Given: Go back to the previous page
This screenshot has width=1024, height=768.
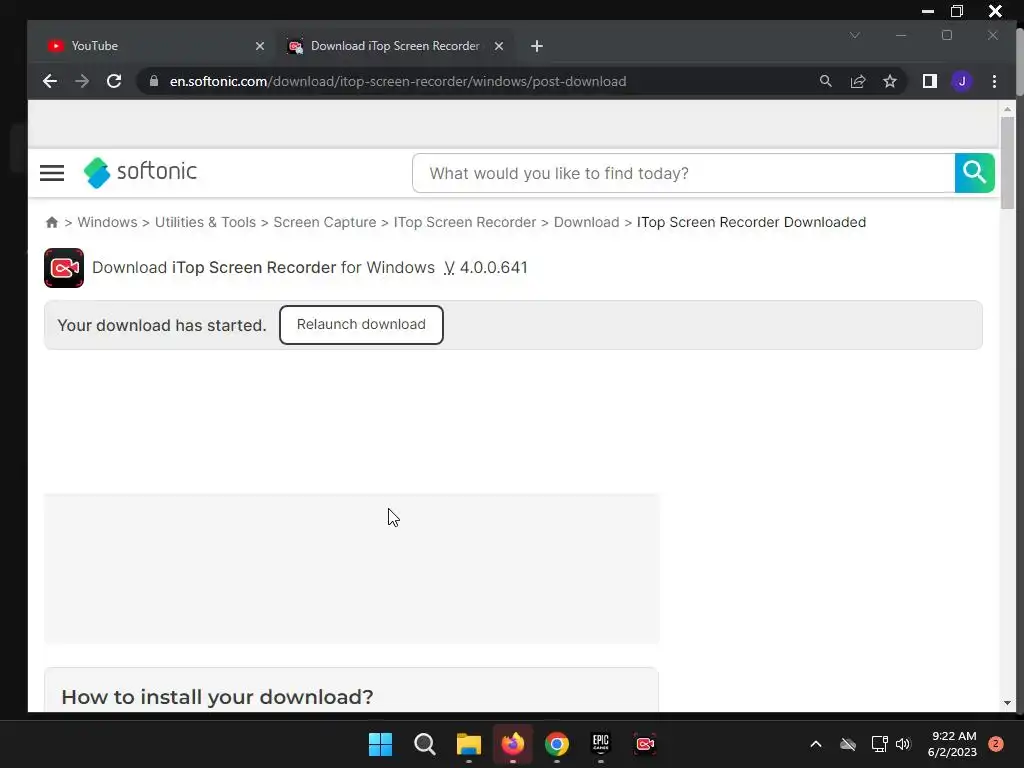Looking at the screenshot, I should (50, 81).
